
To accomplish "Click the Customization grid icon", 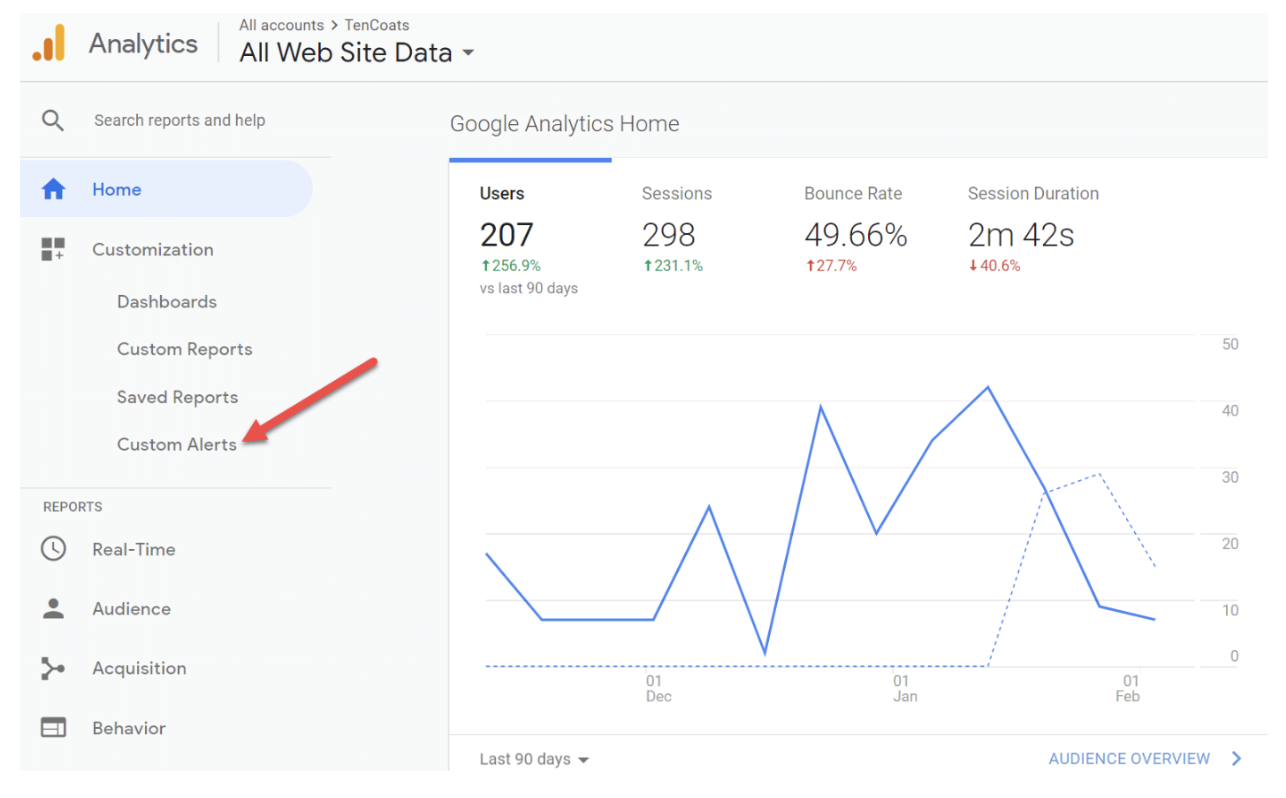I will click(53, 250).
